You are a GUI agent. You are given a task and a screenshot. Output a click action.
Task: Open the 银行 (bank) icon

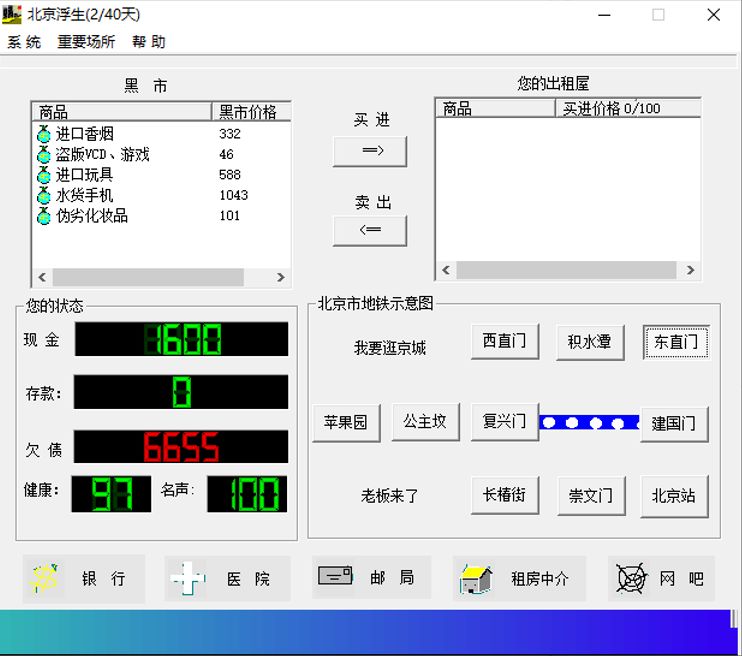(x=46, y=578)
